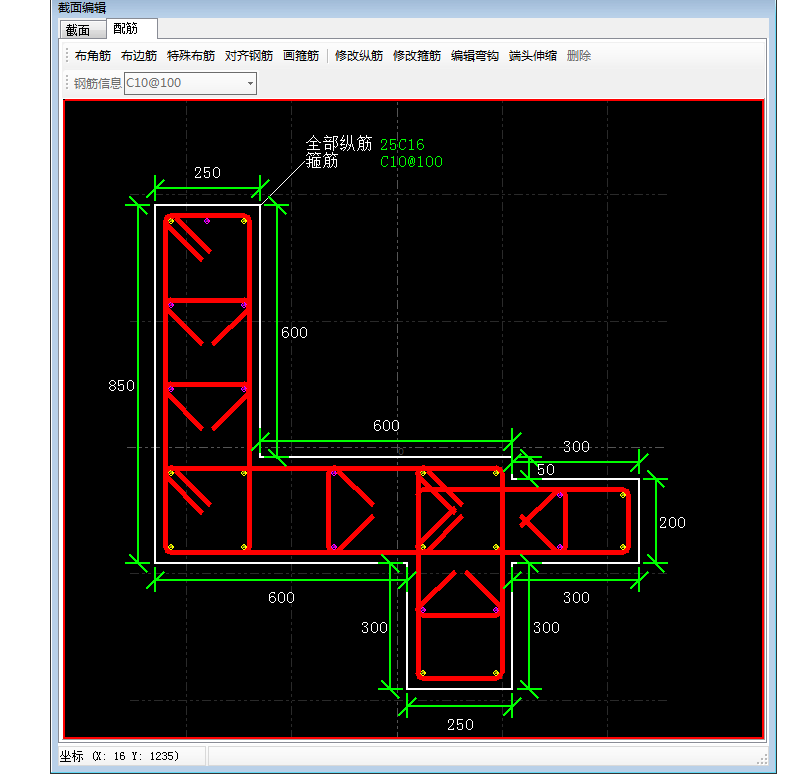Image resolution: width=797 pixels, height=774 pixels.
Task: Click the 50 offset dimension
Action: click(x=546, y=470)
